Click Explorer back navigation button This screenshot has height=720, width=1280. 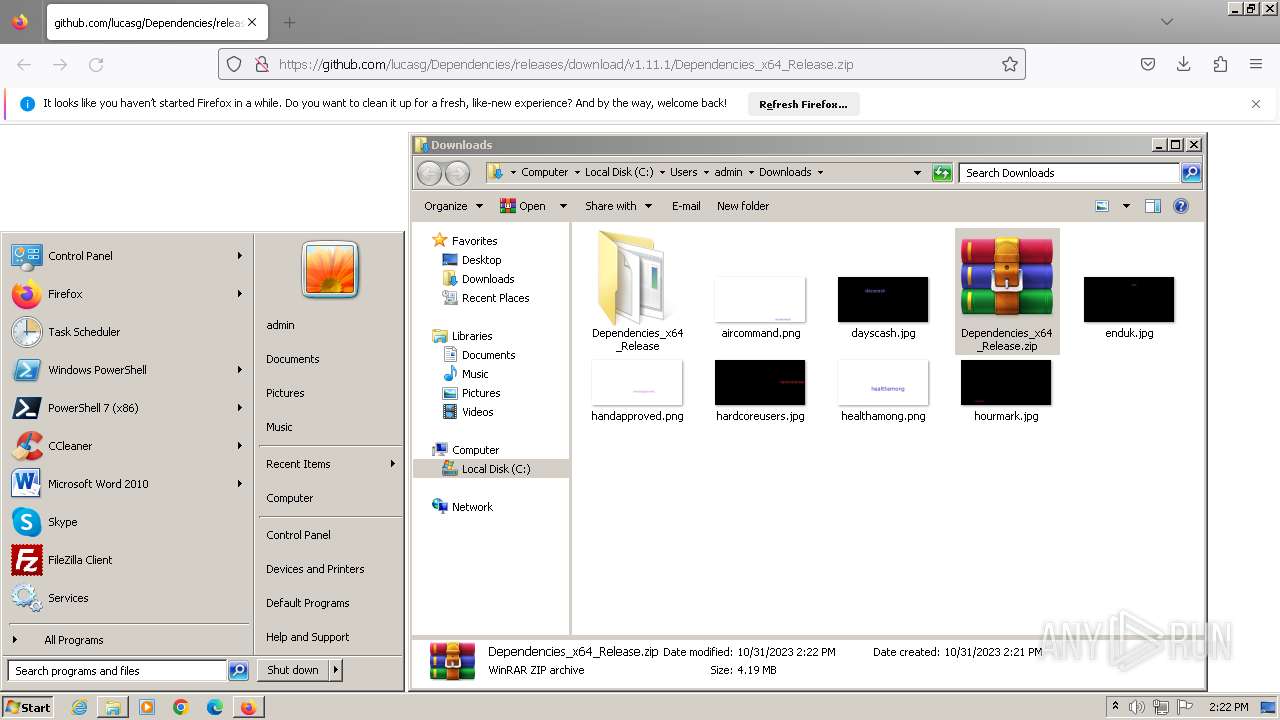tap(430, 173)
